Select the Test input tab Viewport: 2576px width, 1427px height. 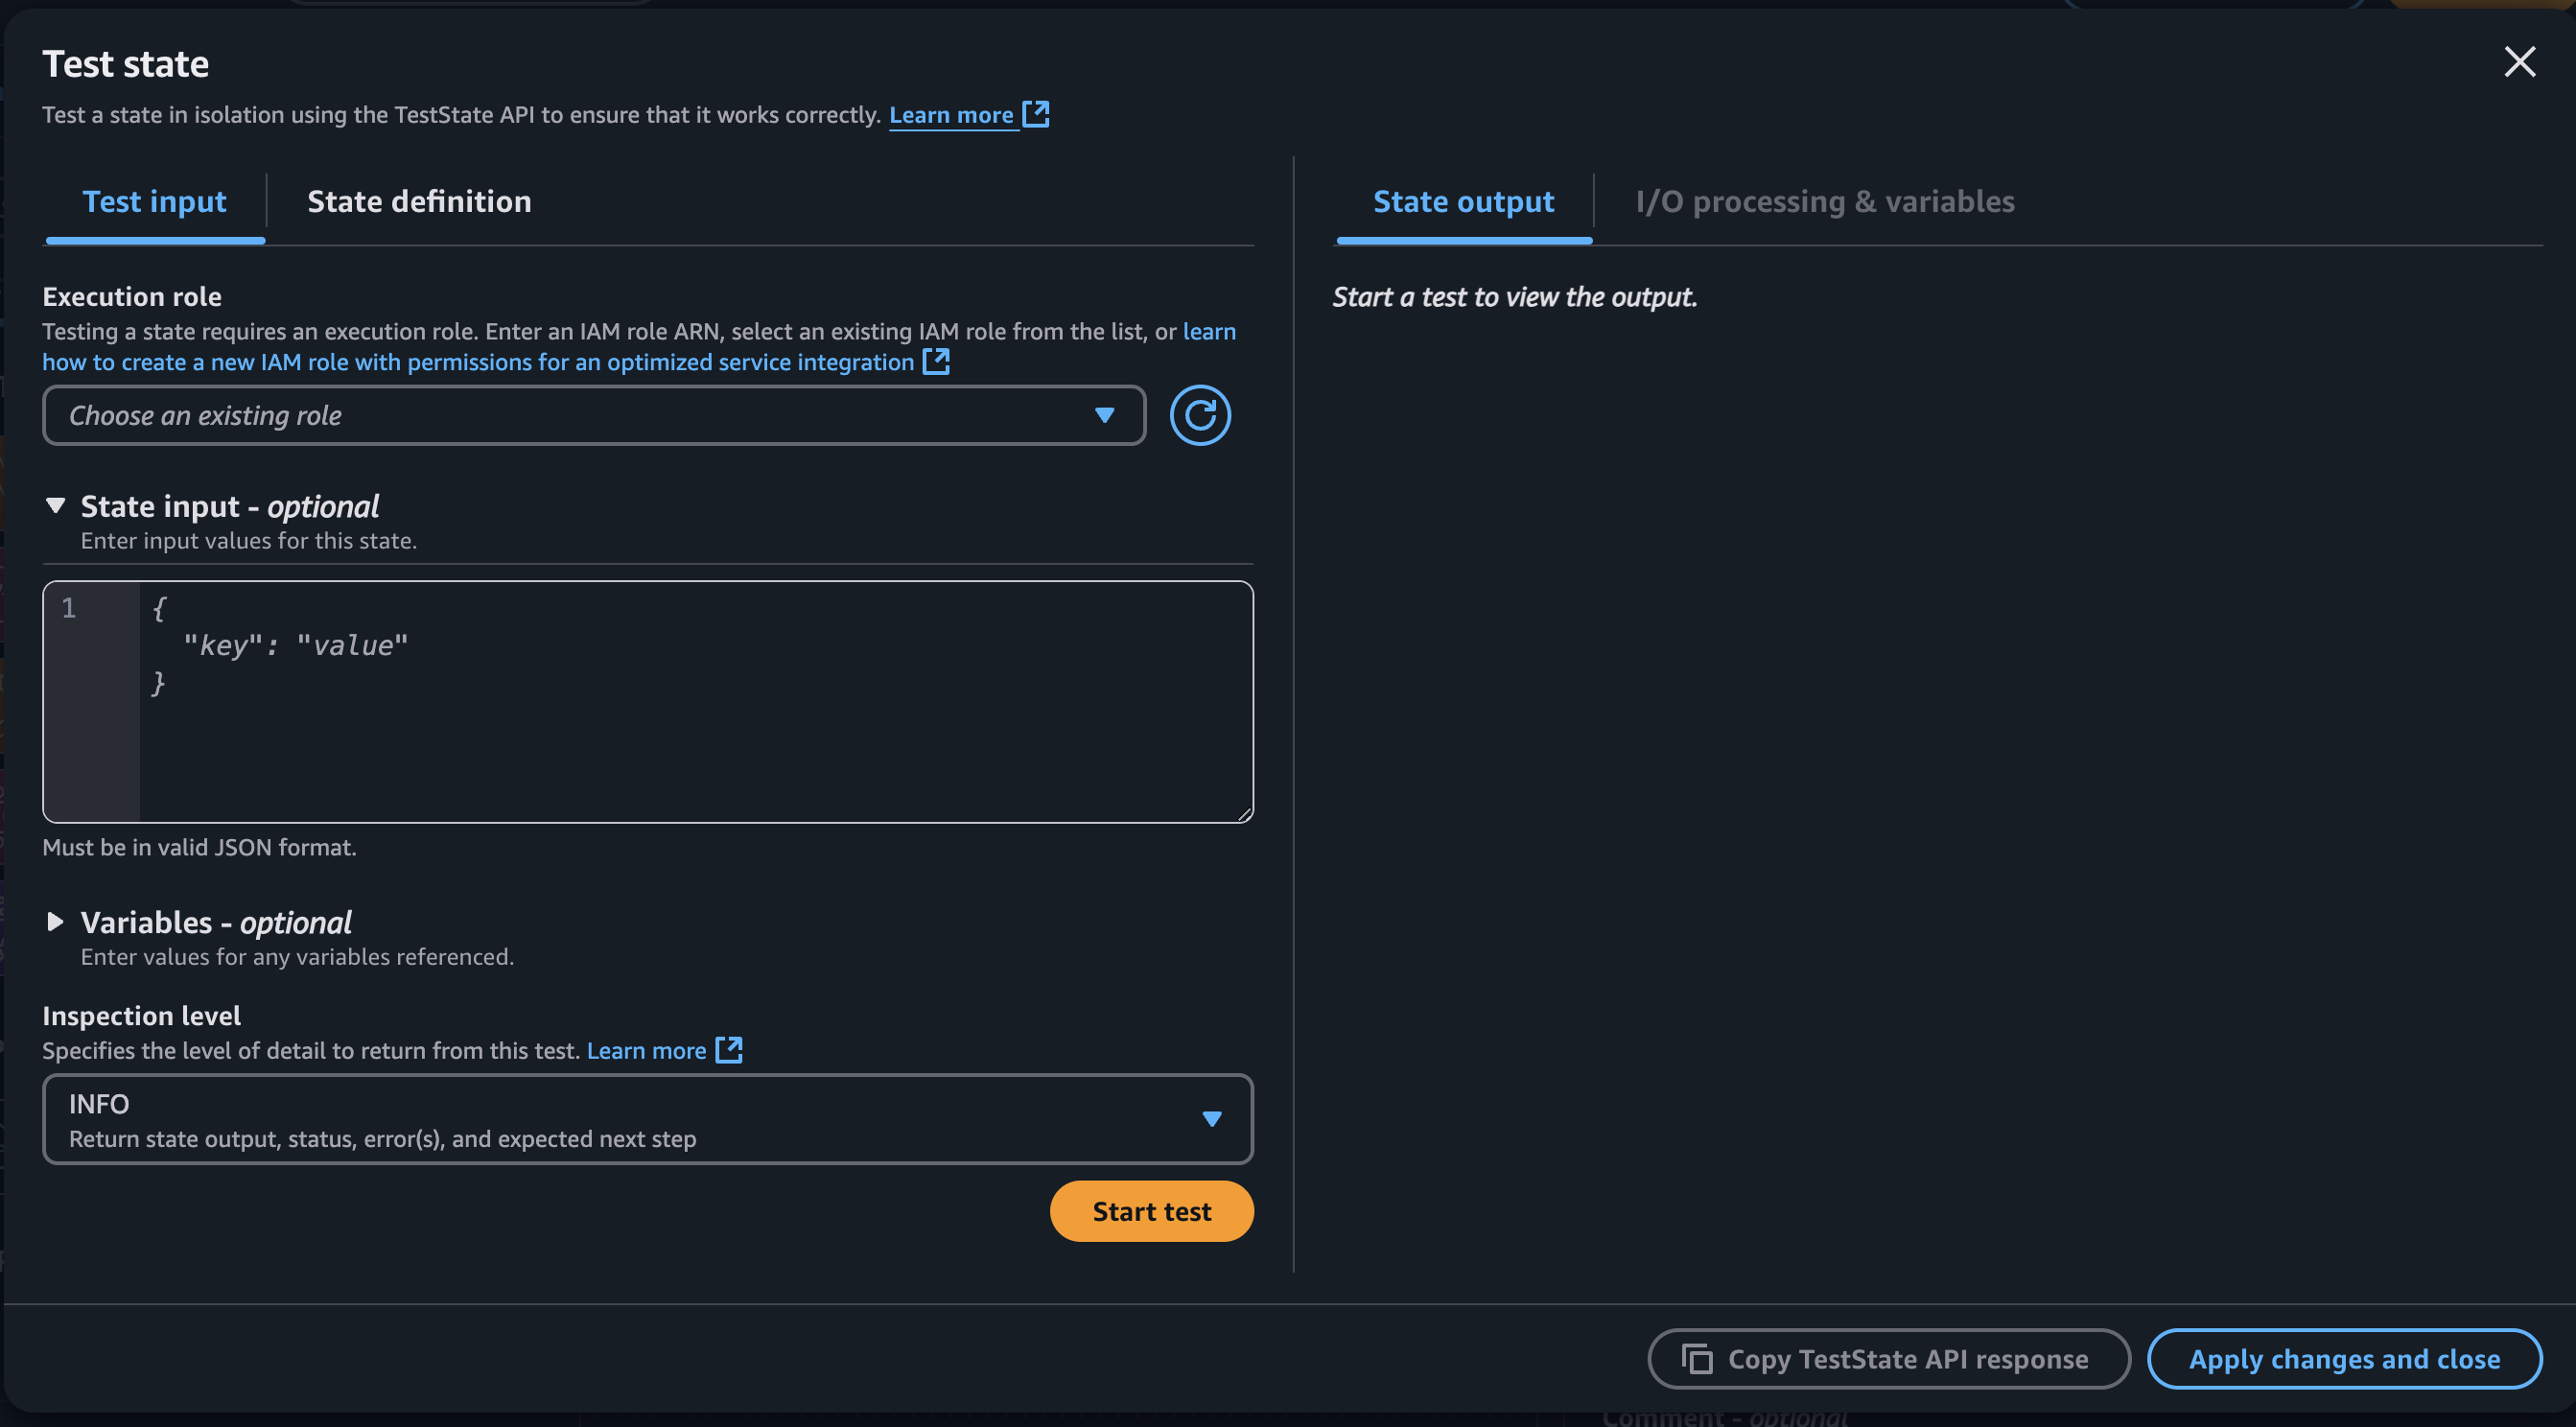tap(154, 201)
